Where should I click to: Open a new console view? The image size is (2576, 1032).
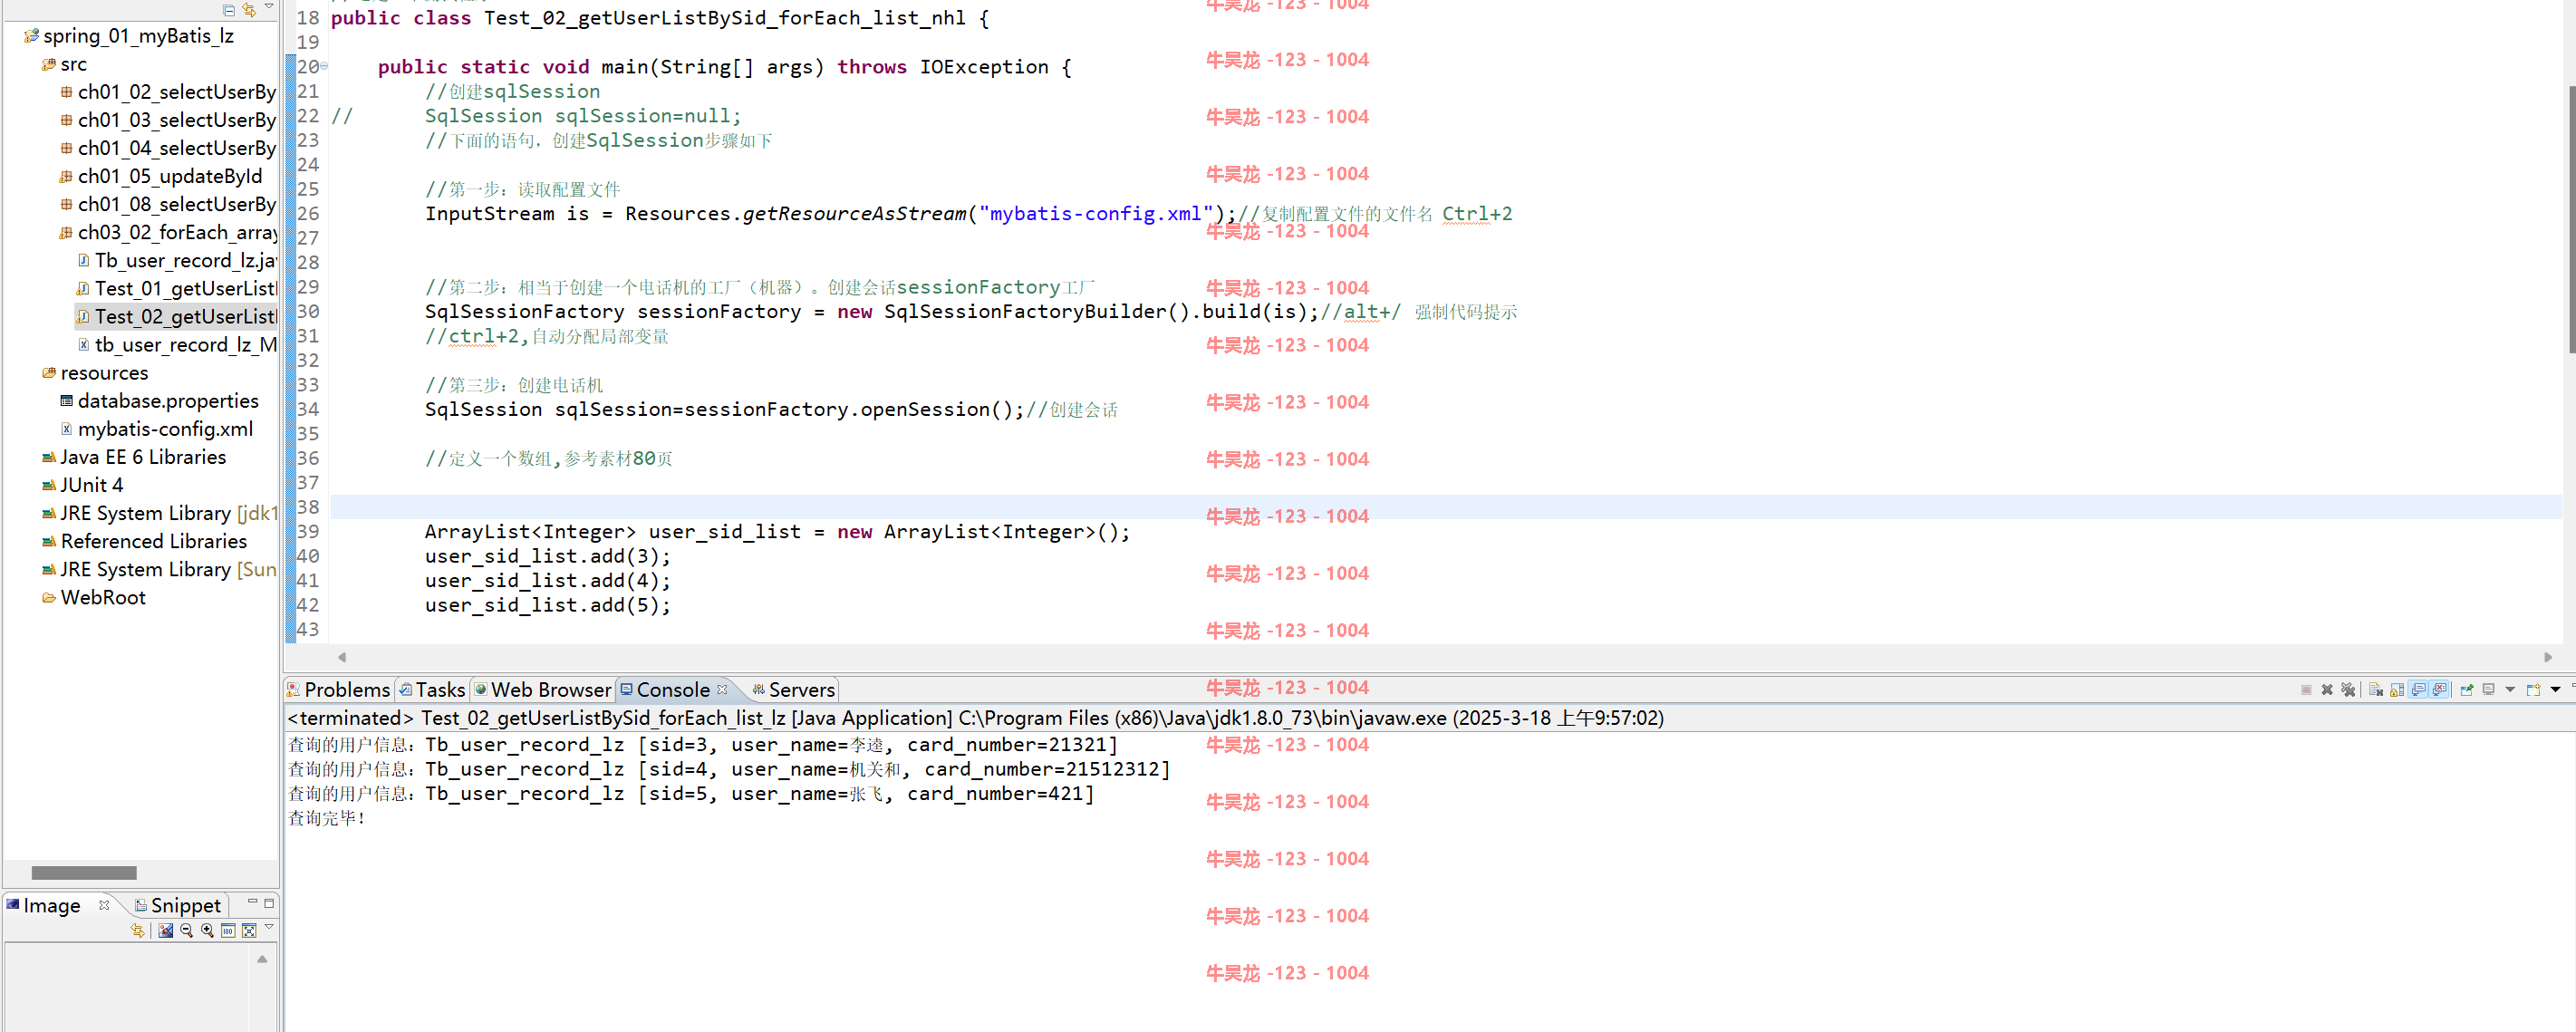(2533, 689)
